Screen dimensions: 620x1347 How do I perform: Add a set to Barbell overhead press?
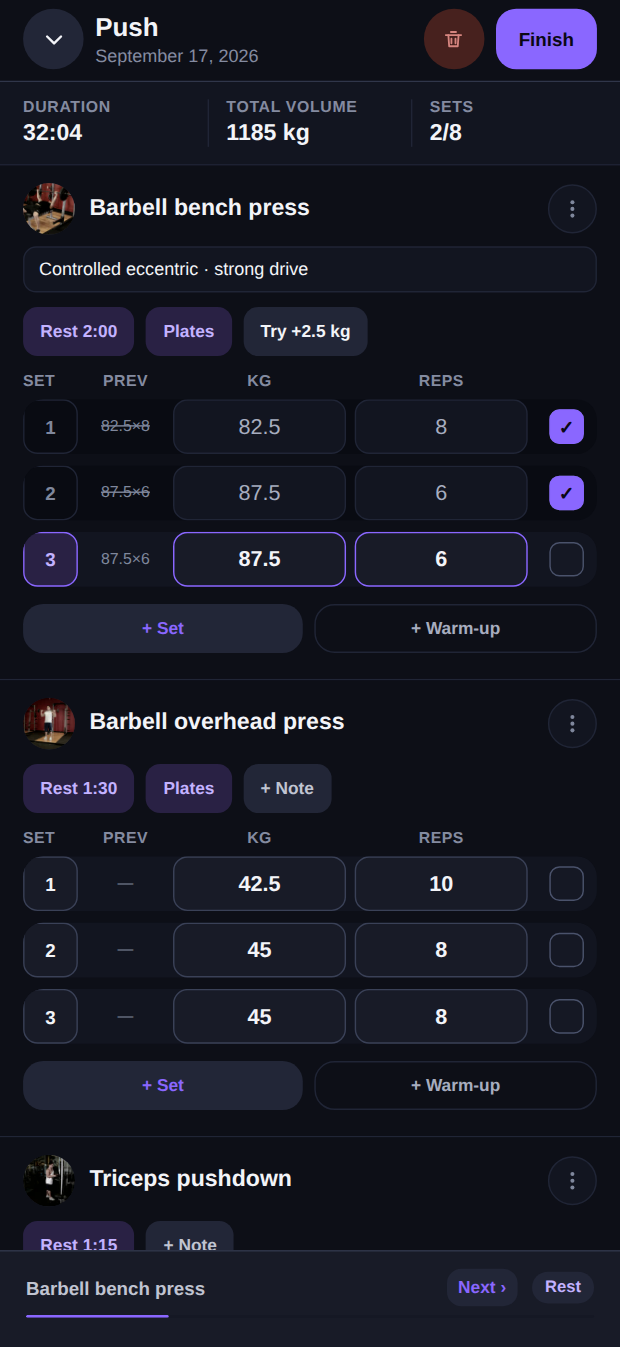pos(163,1085)
